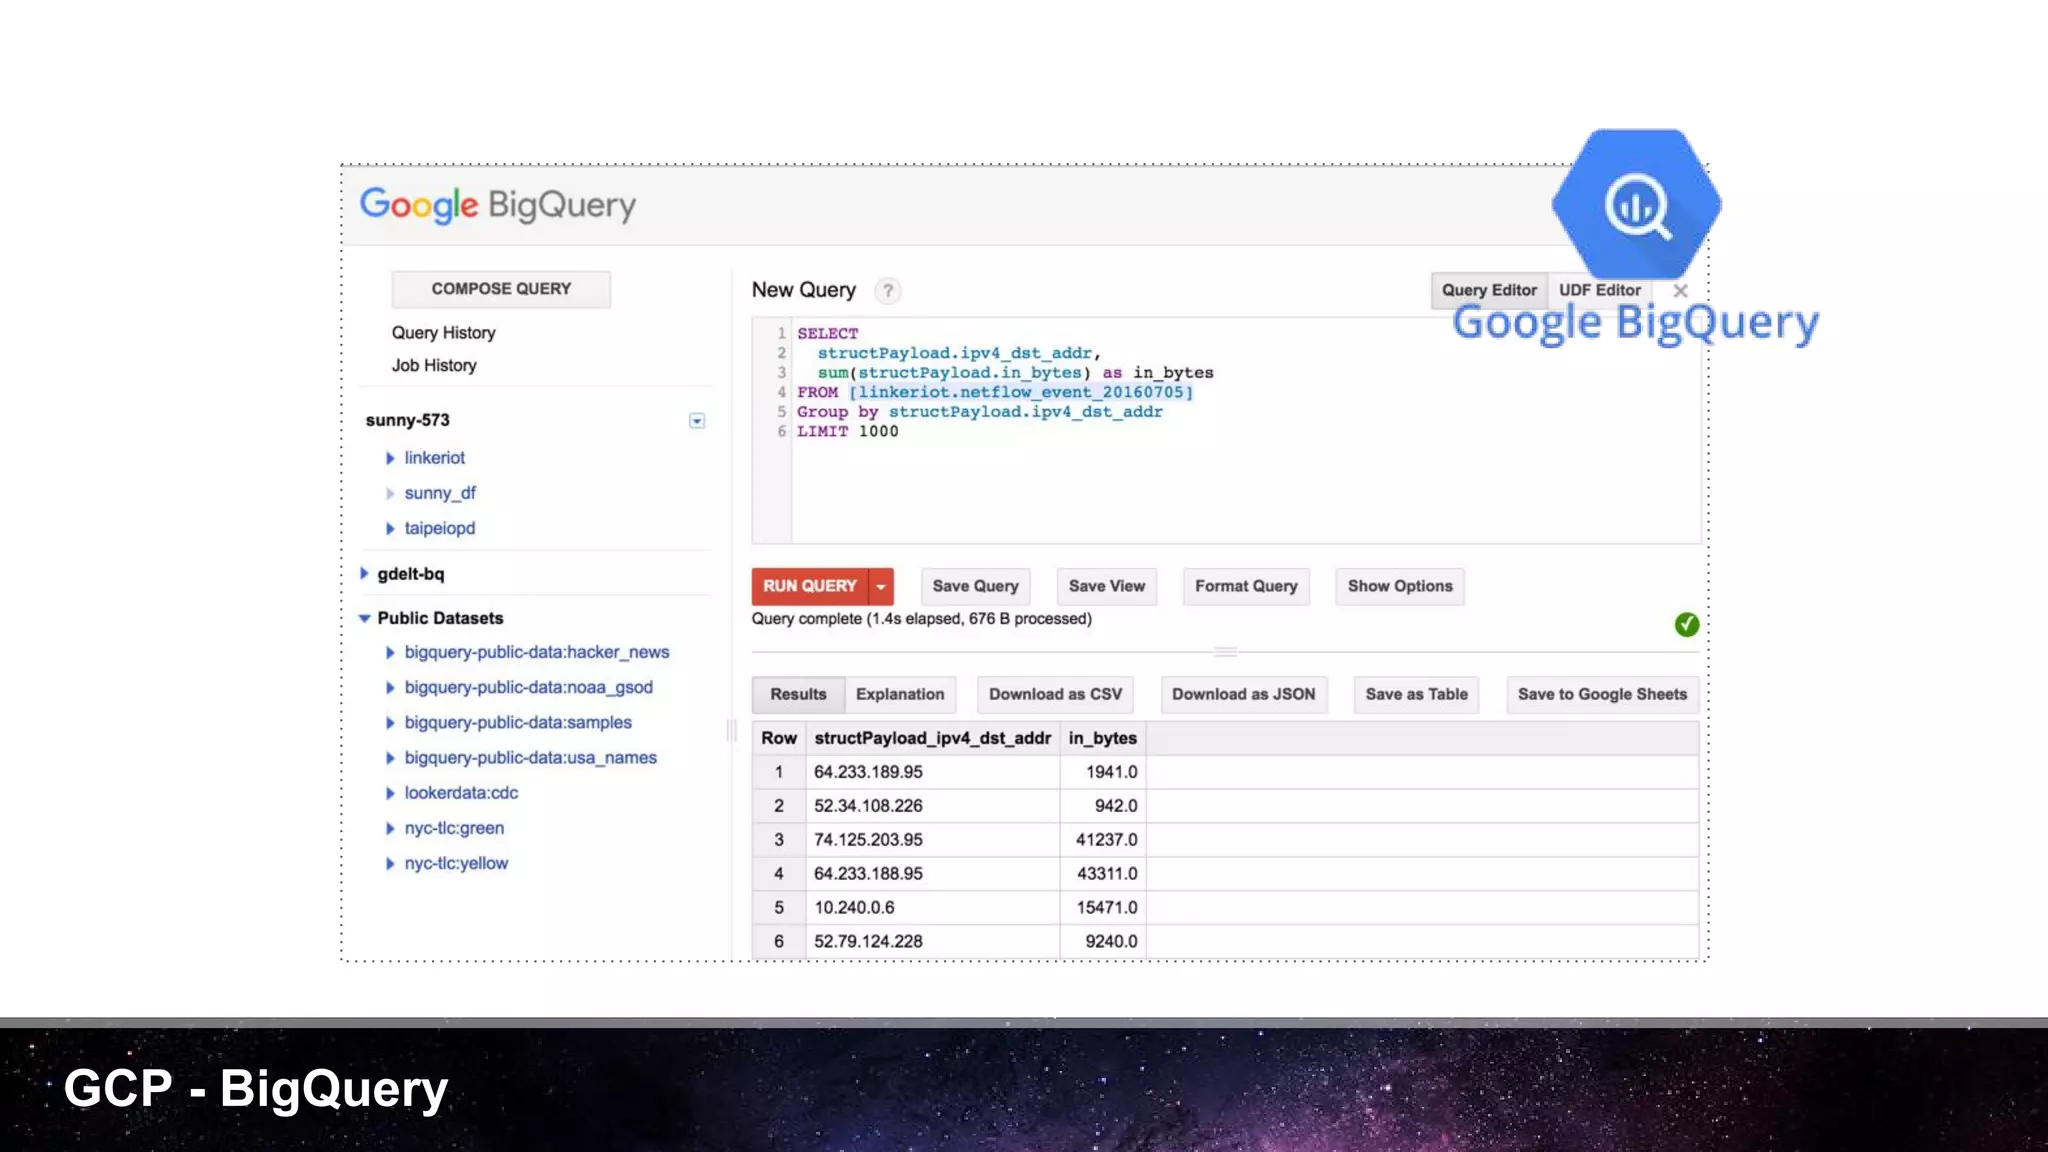Click the blue BigQuery hexagon logo

[x=1636, y=205]
